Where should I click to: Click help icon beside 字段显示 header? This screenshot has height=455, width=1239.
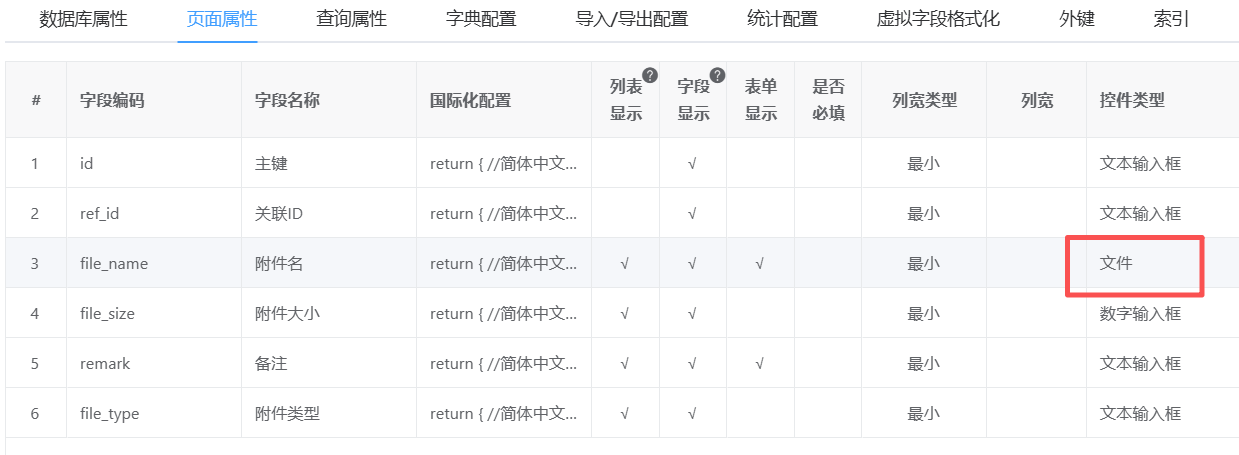(716, 75)
